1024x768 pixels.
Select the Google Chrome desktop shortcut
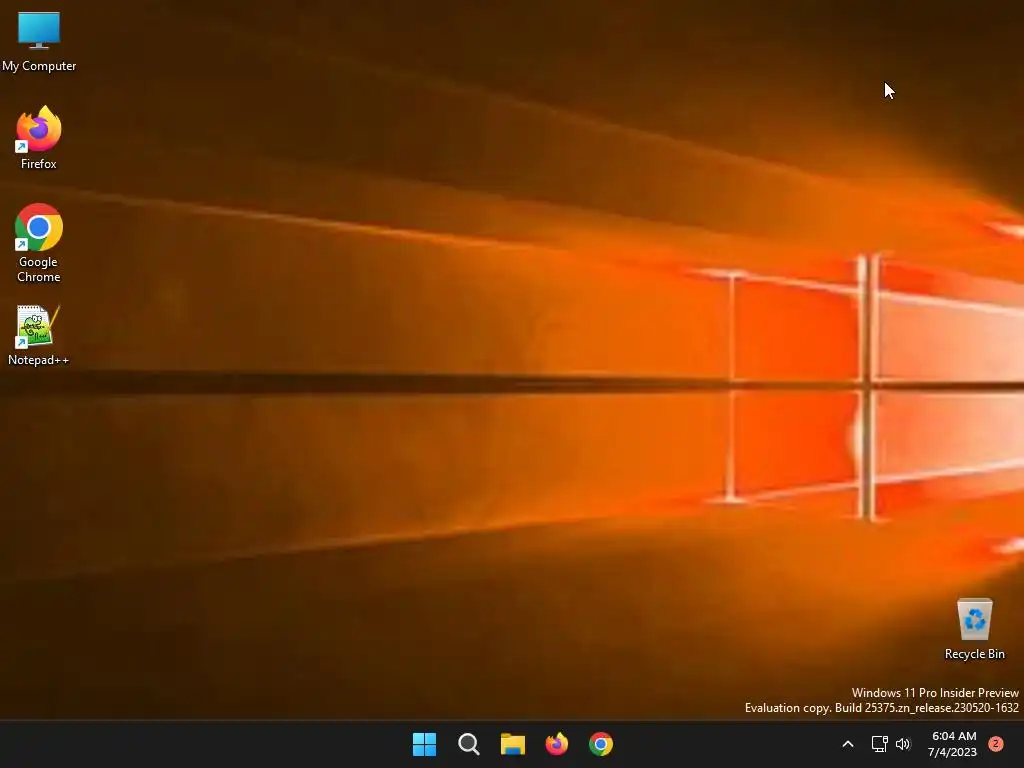(x=39, y=242)
